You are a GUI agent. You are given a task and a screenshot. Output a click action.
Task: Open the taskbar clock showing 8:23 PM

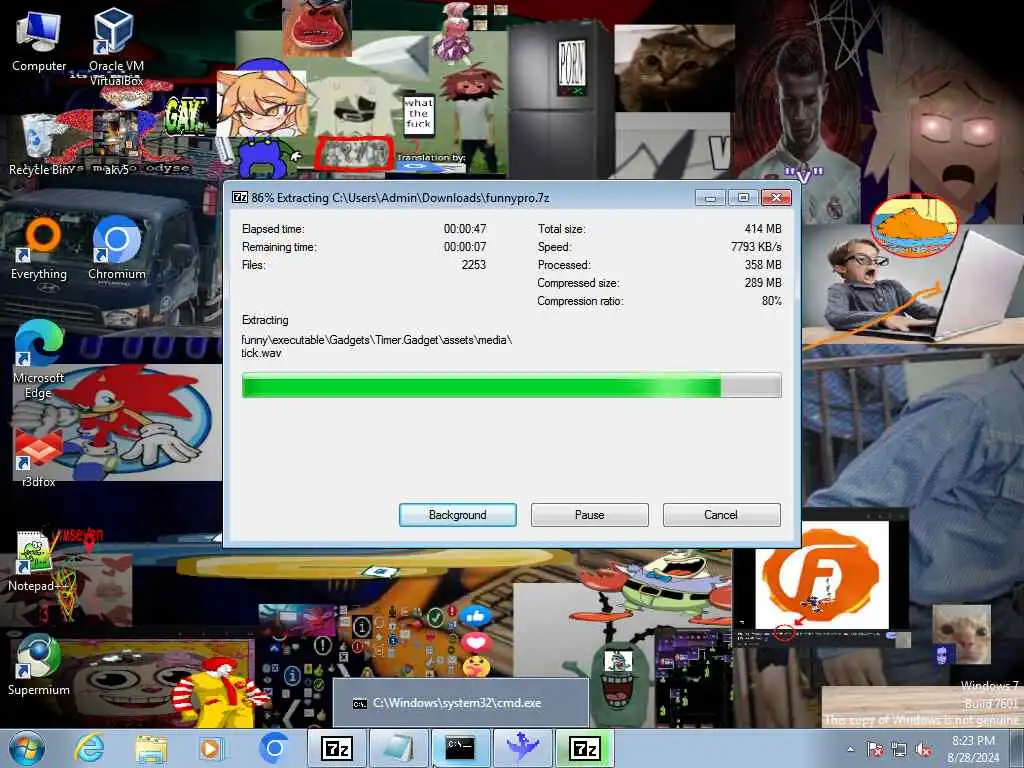pyautogui.click(x=973, y=748)
